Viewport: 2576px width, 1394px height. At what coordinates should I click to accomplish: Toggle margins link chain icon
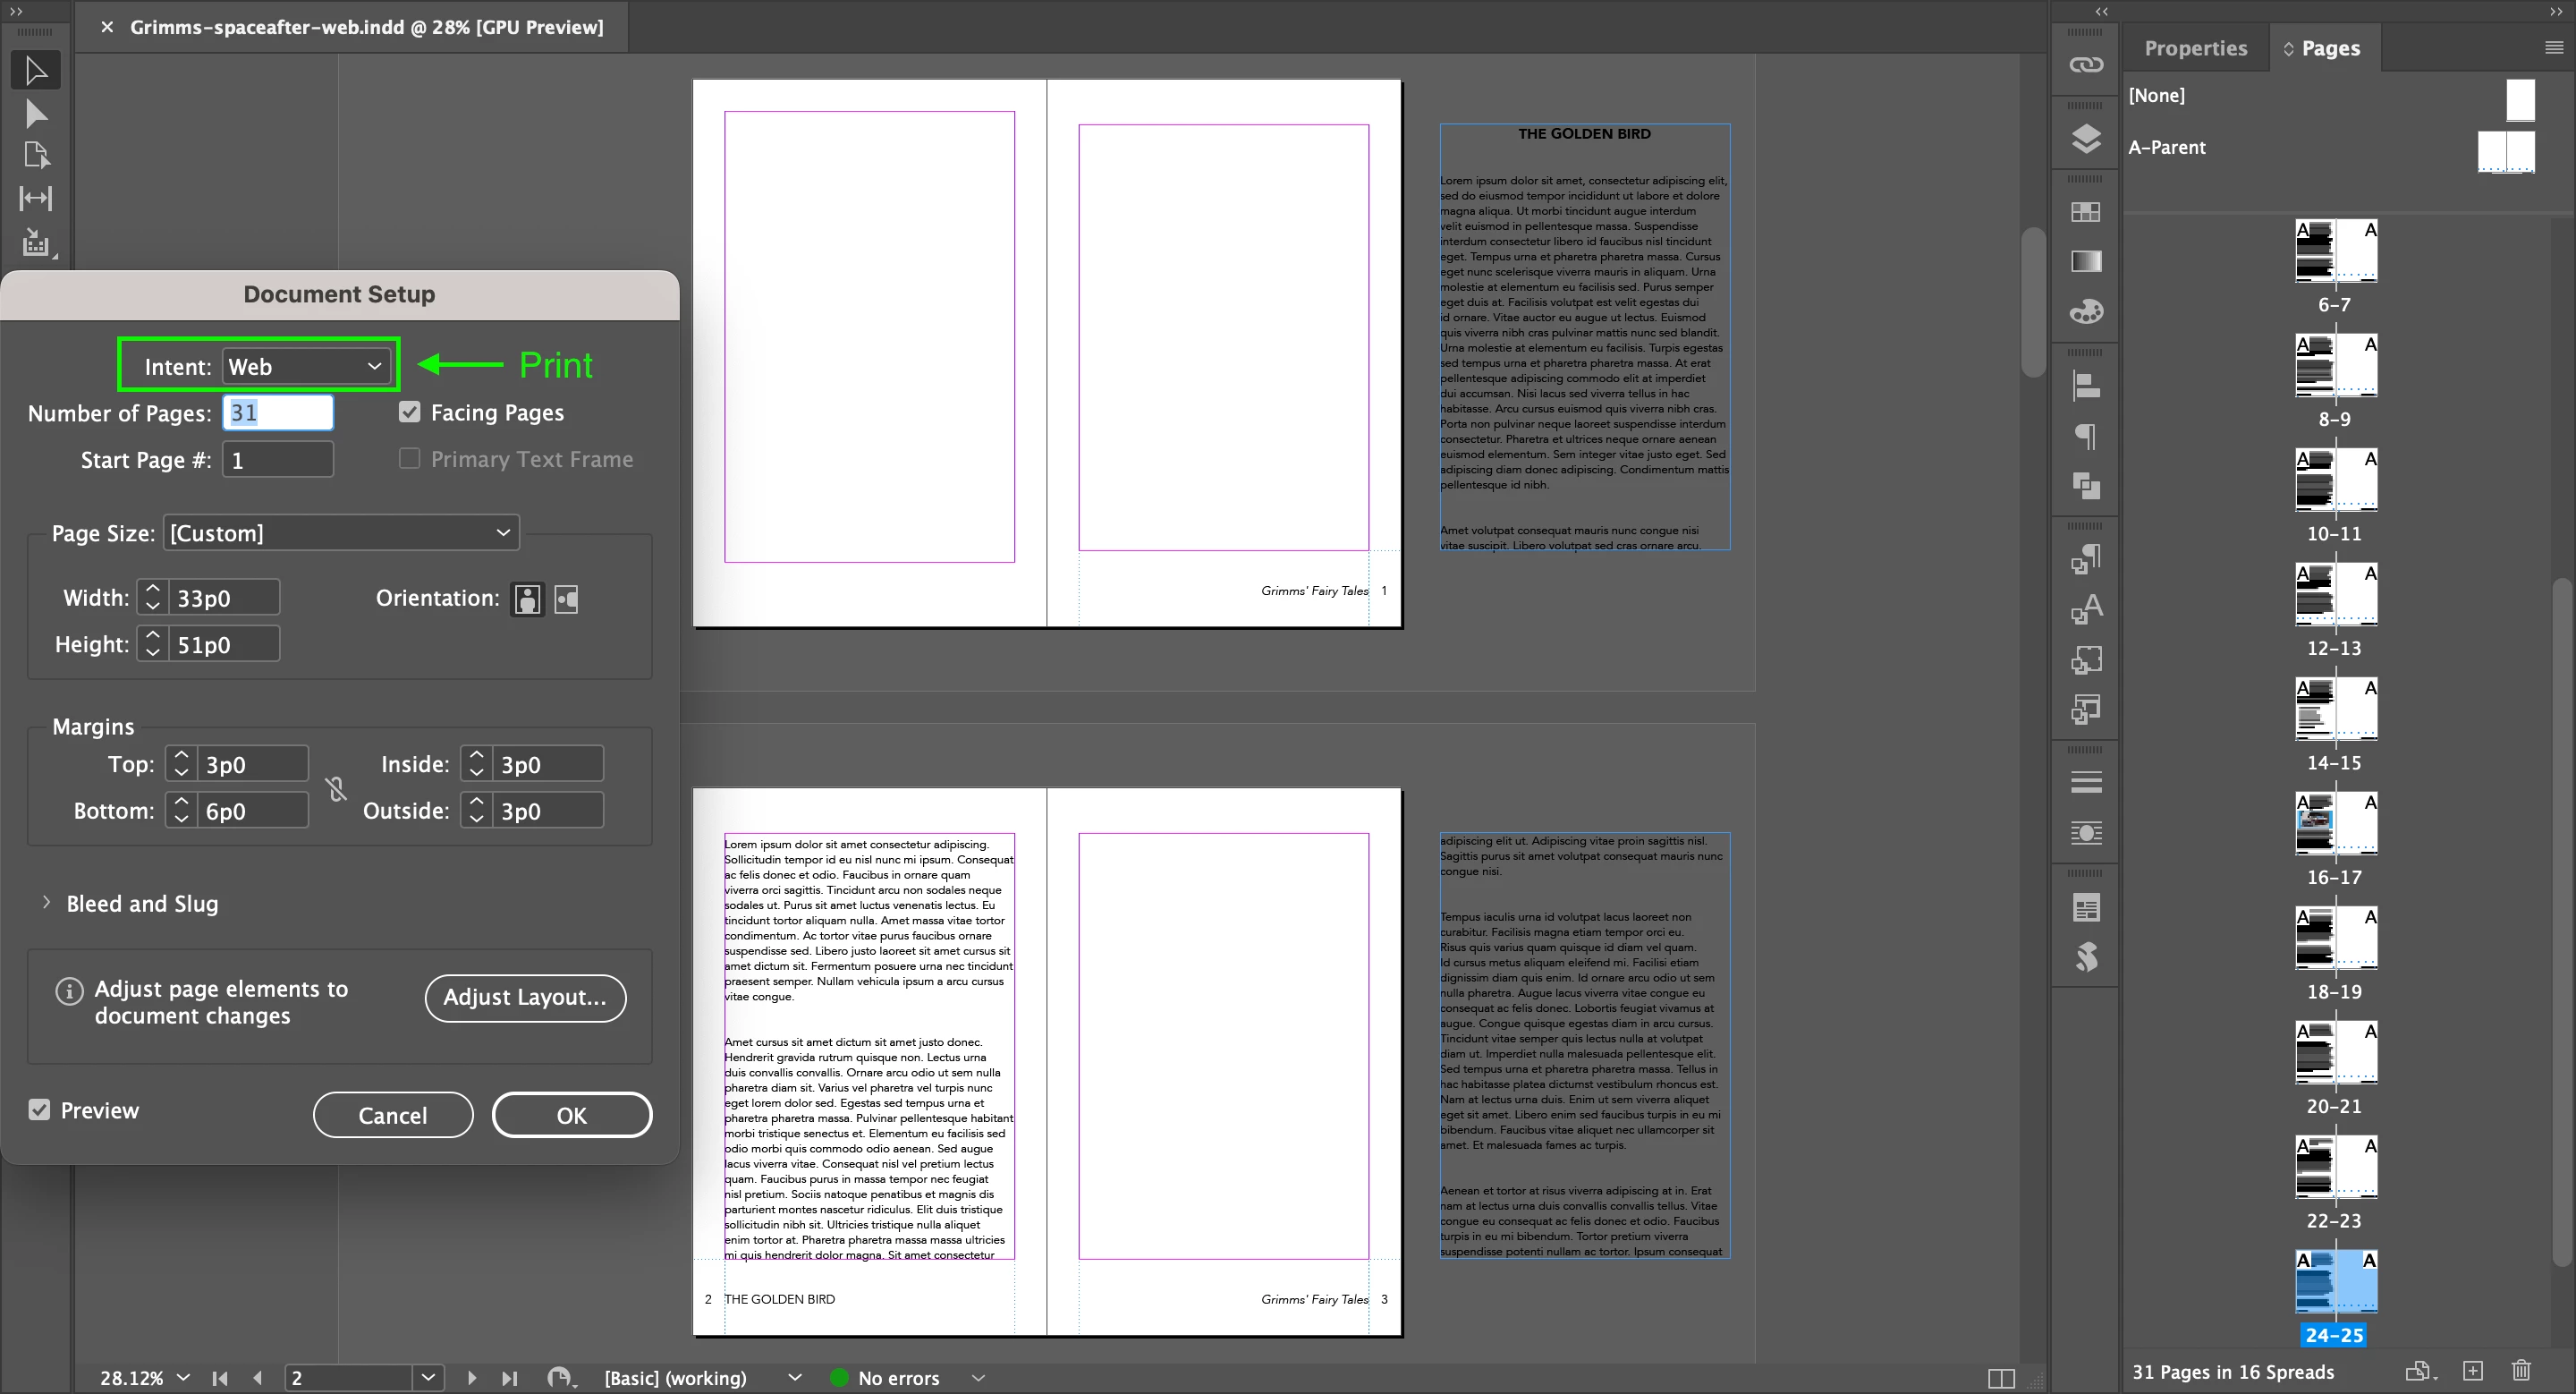pyautogui.click(x=336, y=788)
